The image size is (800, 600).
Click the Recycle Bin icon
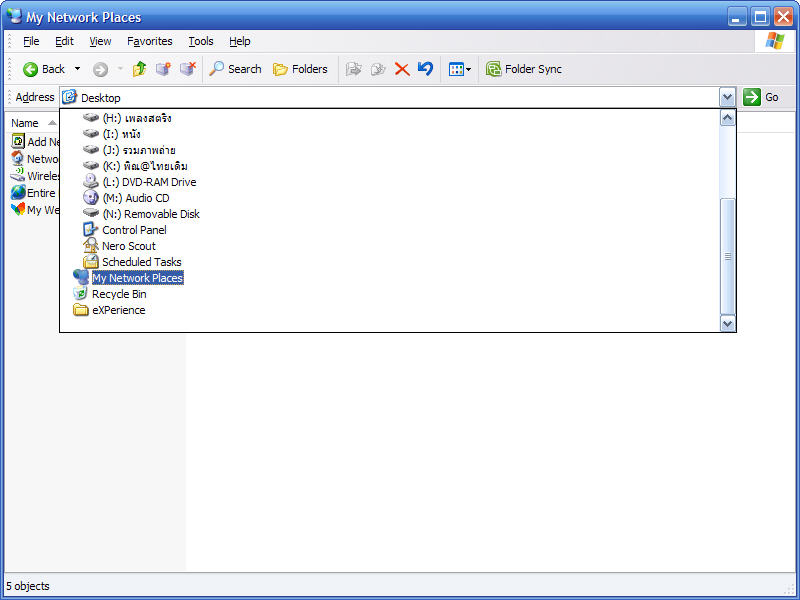[x=81, y=293]
